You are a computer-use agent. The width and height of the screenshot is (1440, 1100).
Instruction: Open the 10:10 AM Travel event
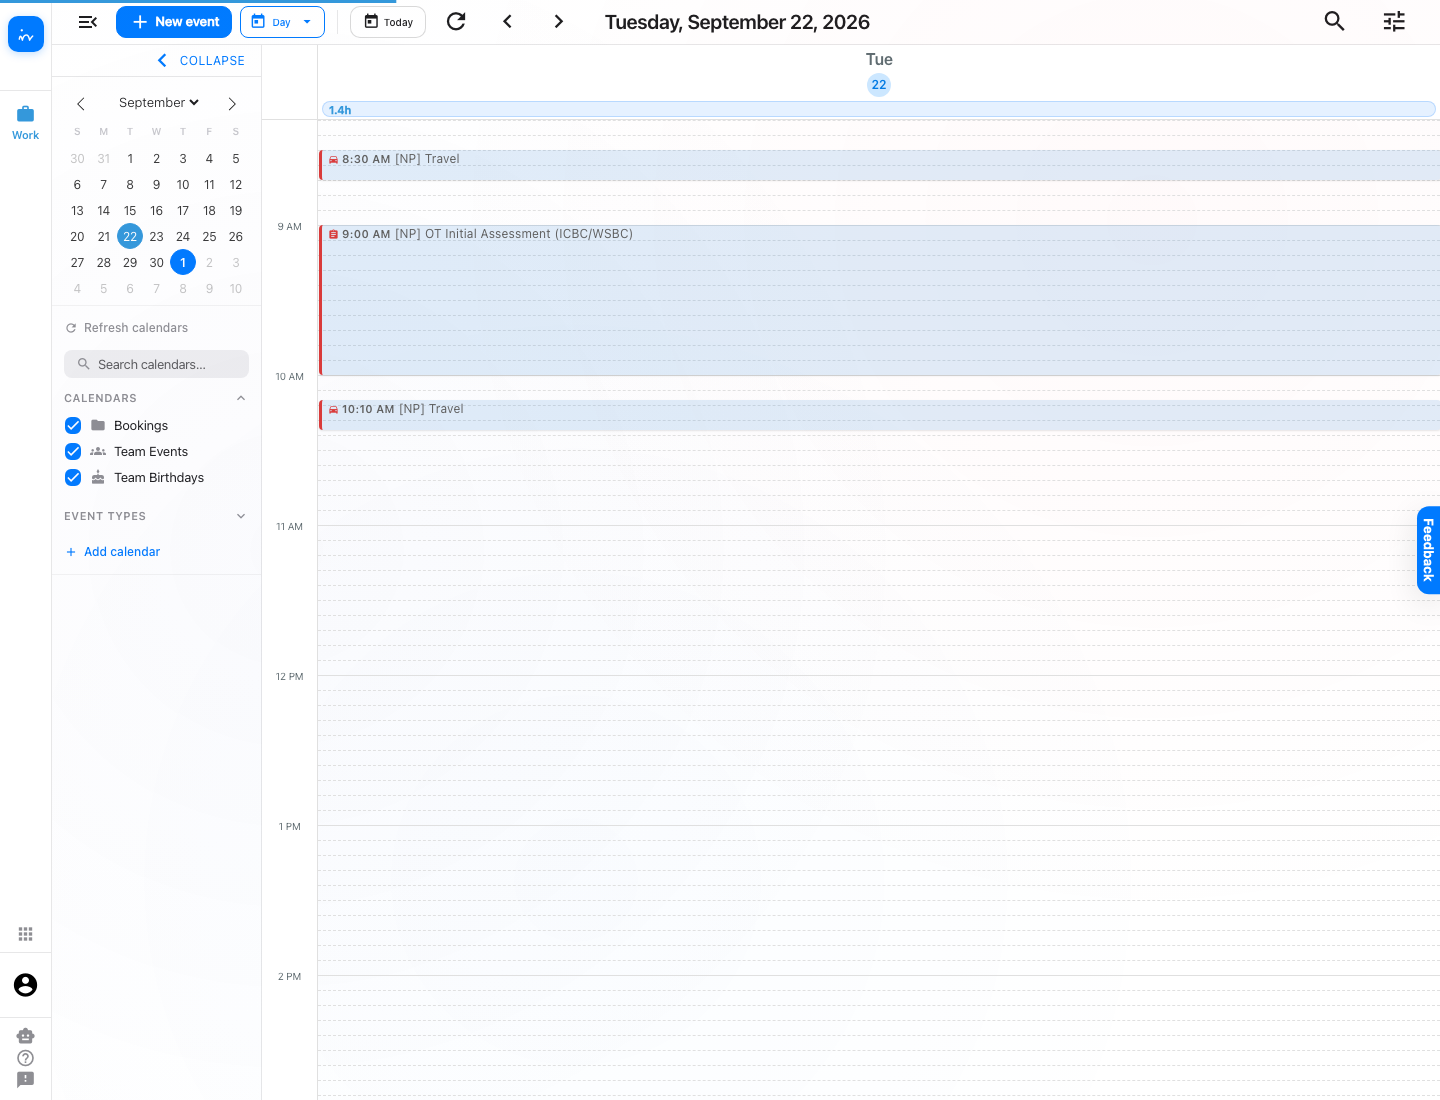coord(879,415)
